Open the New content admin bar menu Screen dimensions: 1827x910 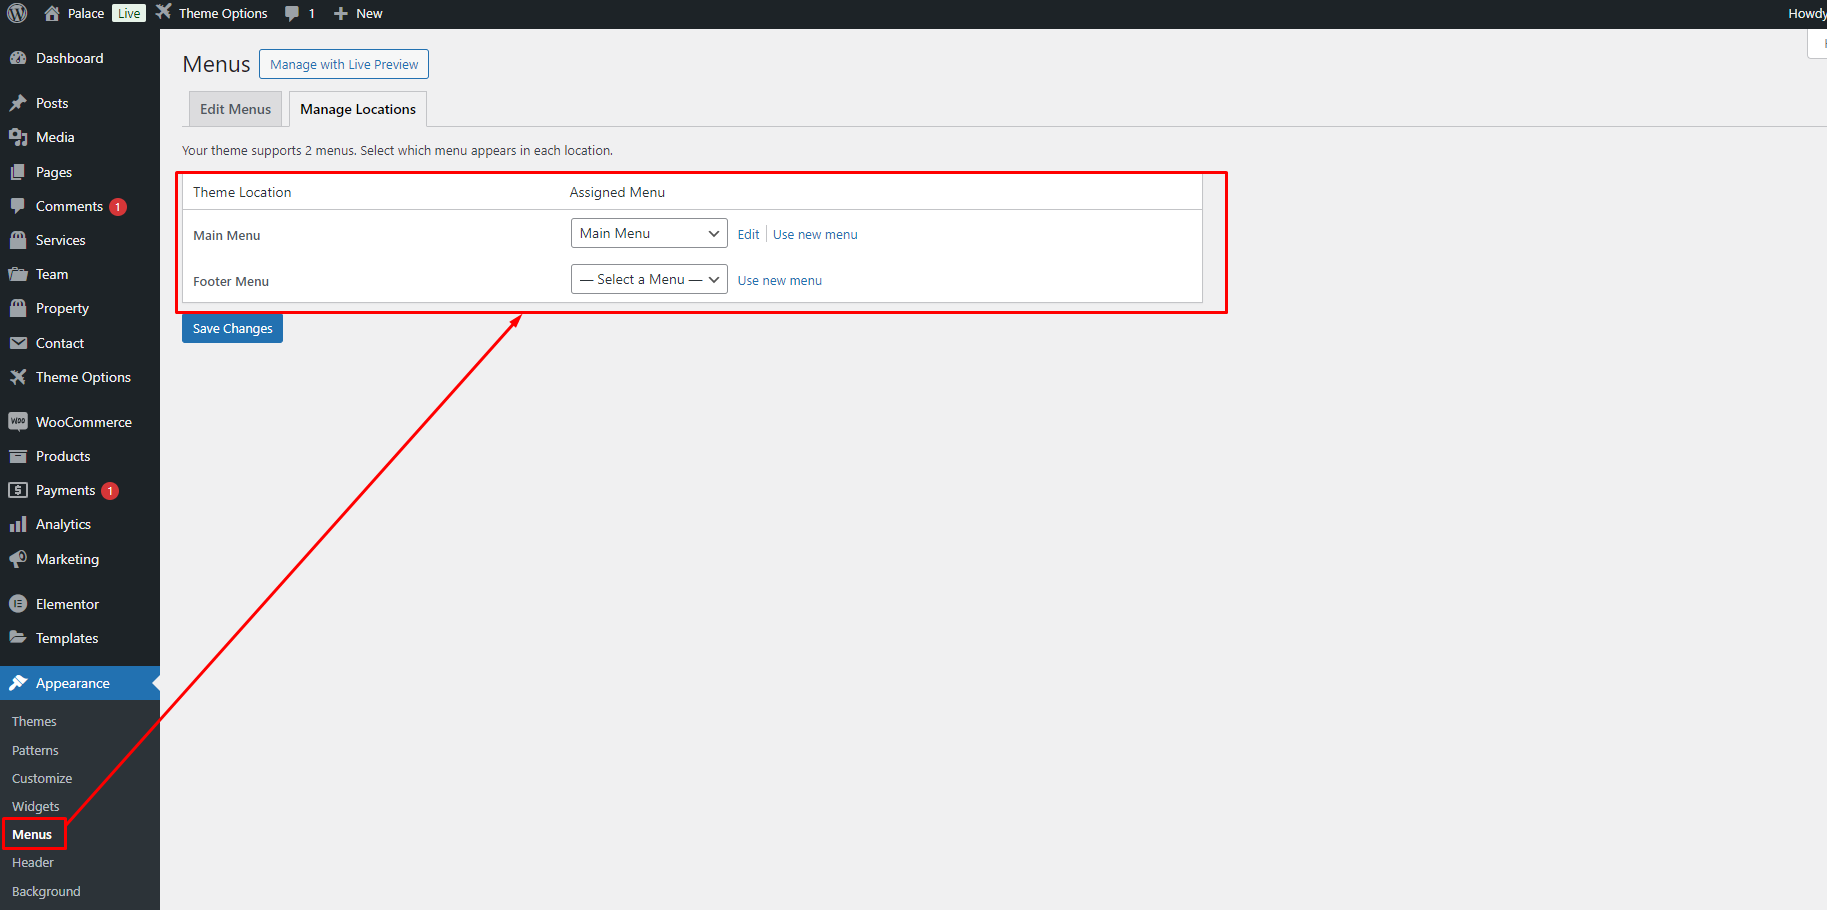[358, 14]
